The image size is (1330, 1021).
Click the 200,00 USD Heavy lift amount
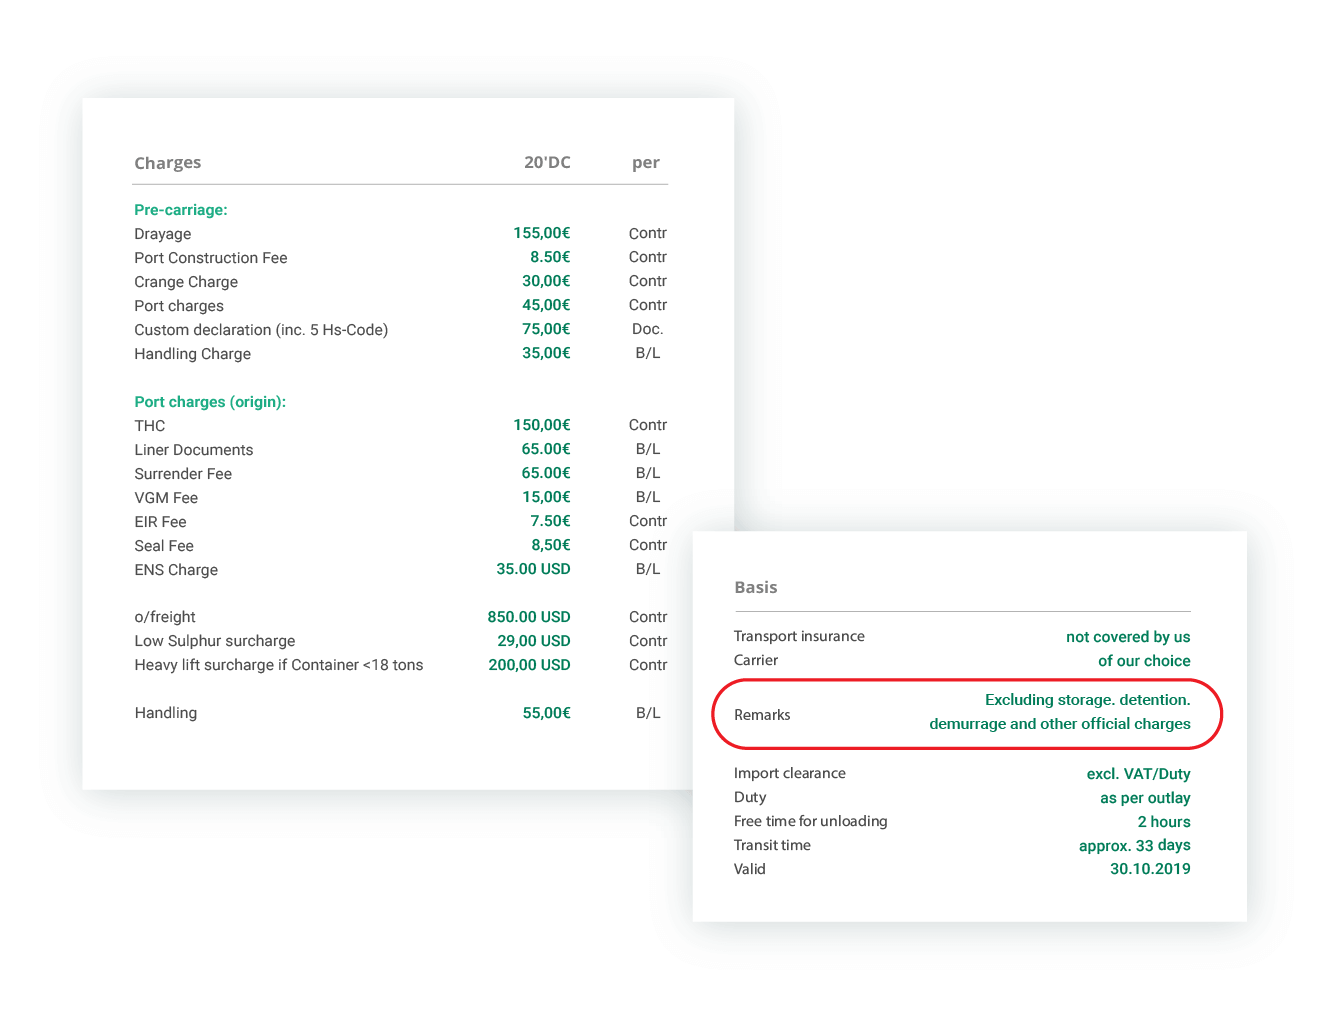(x=529, y=665)
